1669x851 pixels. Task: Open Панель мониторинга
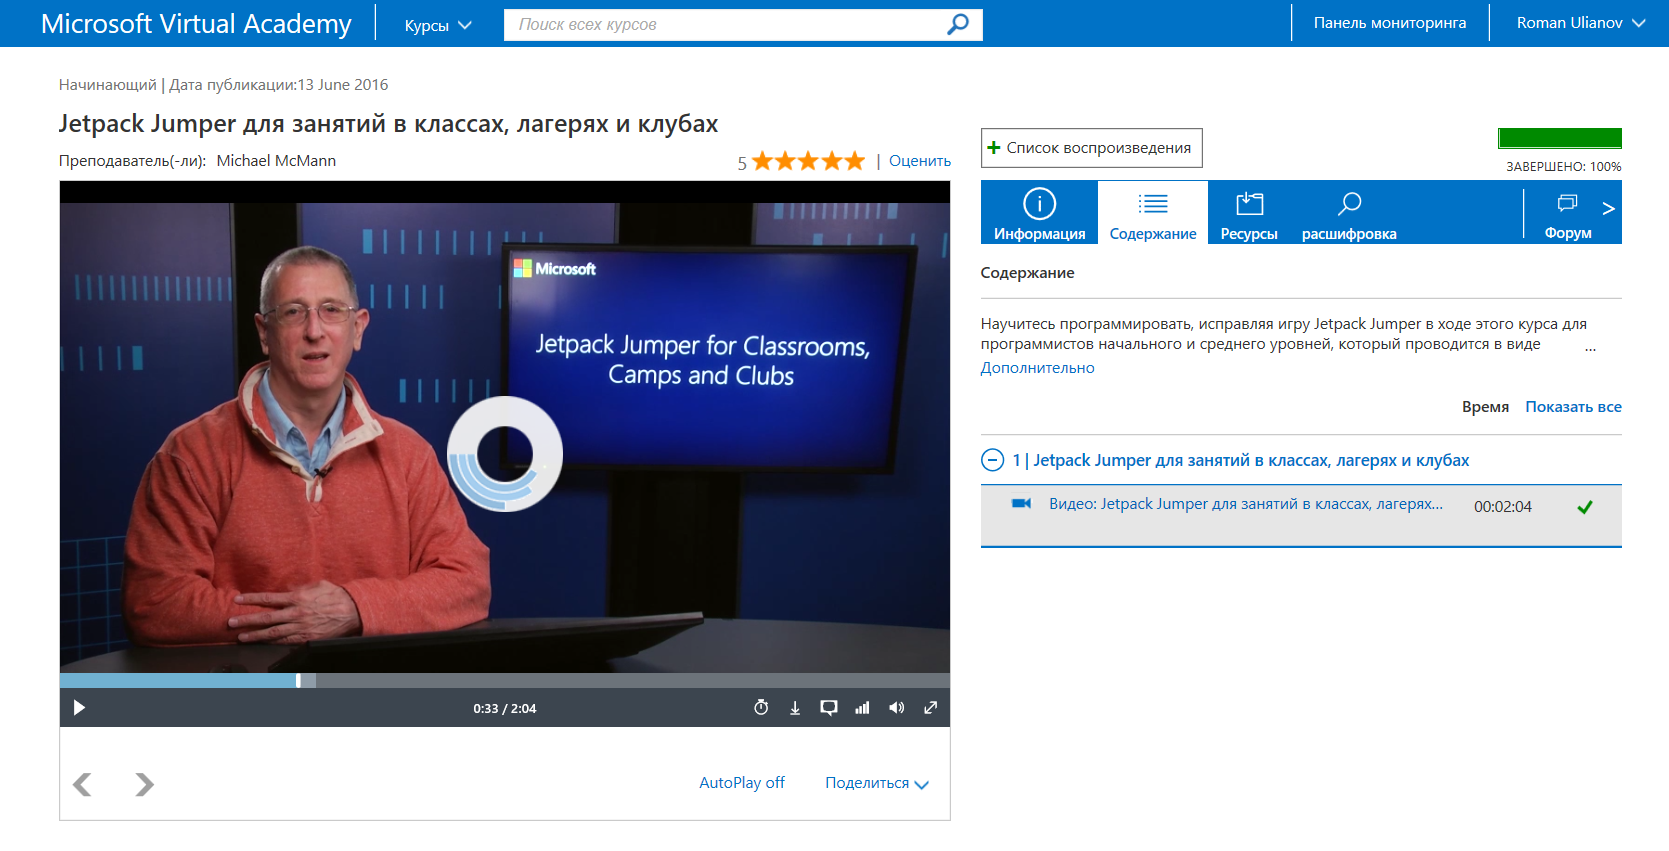pos(1390,23)
